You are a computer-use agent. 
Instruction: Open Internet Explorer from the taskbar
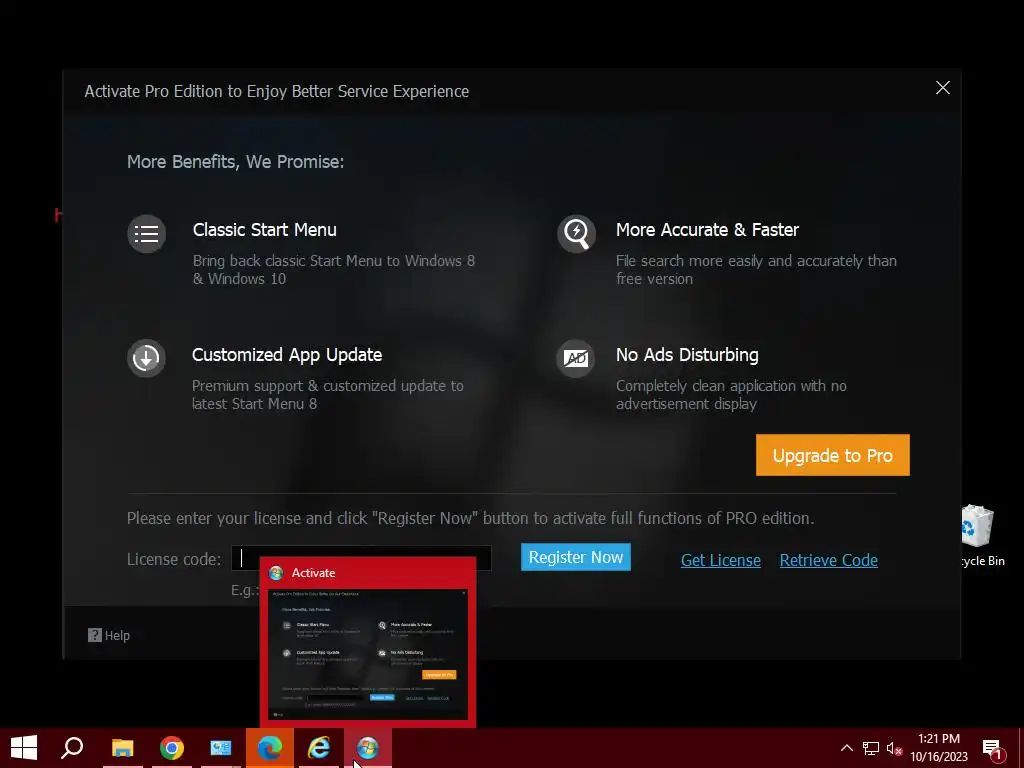(x=319, y=748)
